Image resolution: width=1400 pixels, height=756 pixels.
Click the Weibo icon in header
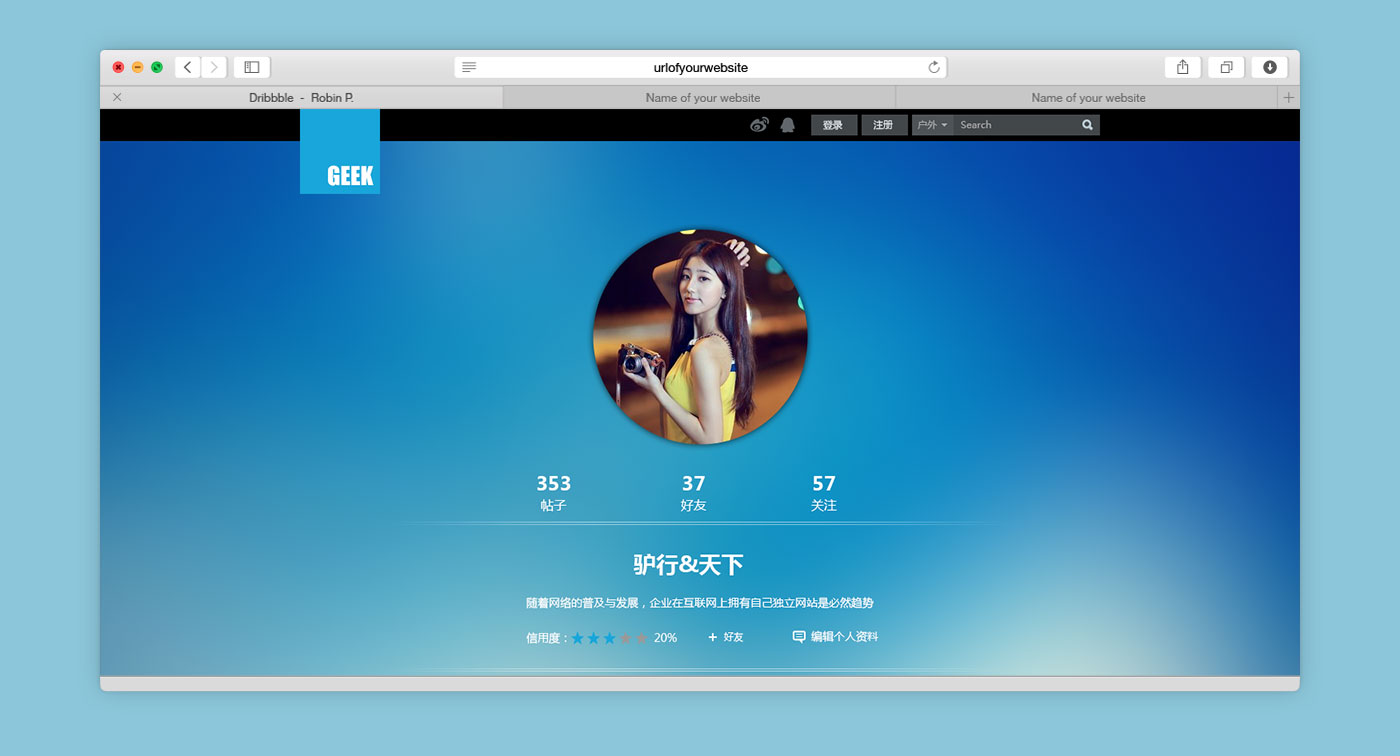pyautogui.click(x=759, y=125)
